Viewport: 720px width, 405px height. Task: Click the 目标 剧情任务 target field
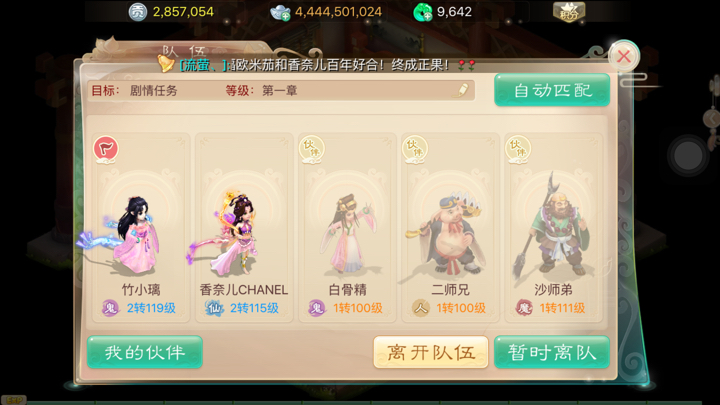(x=281, y=90)
